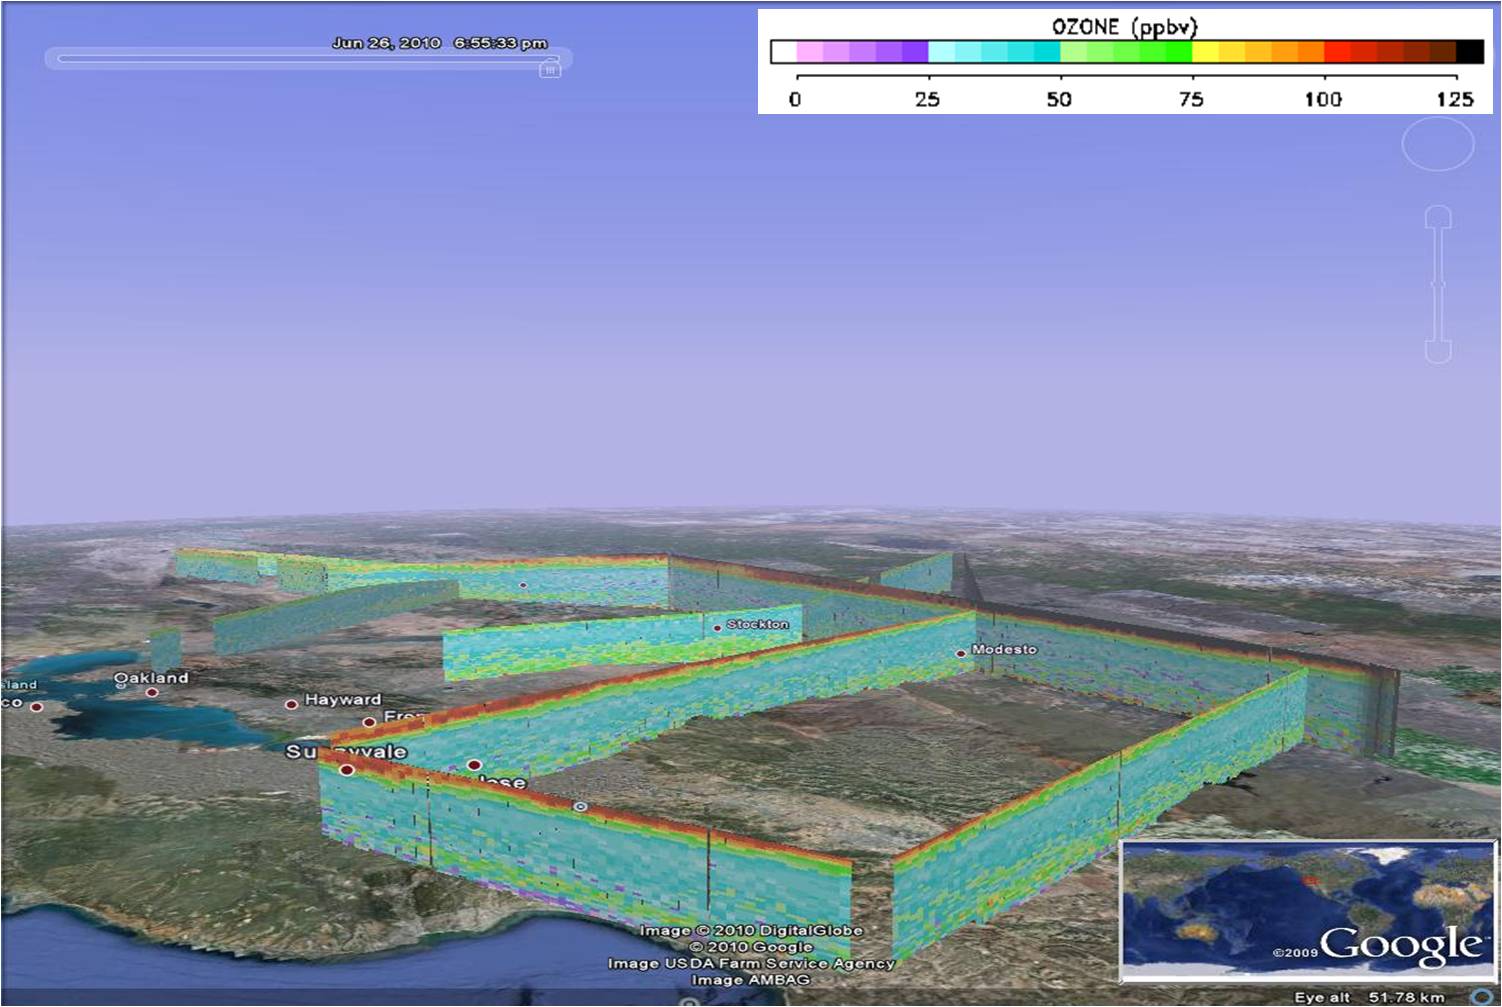Click the Fremont placemark dot
This screenshot has height=1007, width=1502.
click(x=369, y=721)
